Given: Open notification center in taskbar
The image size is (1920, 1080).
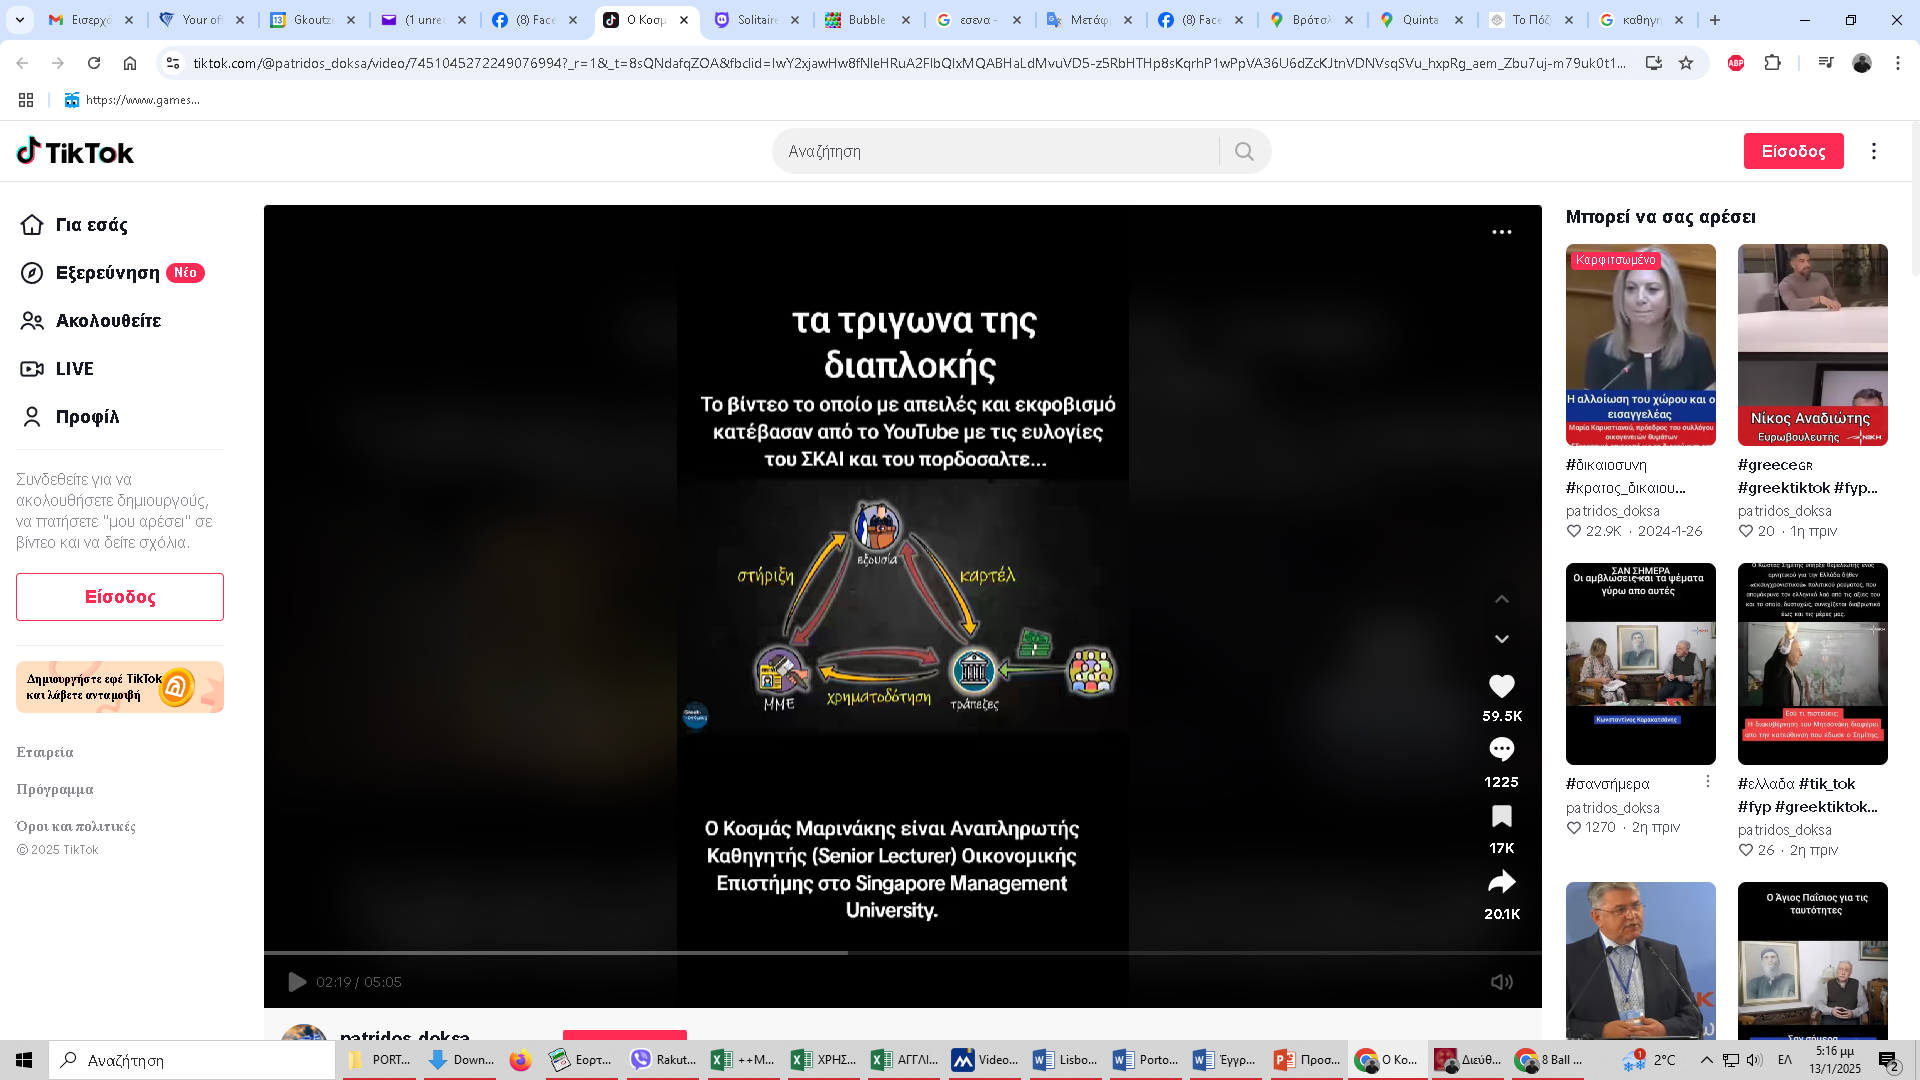Looking at the screenshot, I should (x=1888, y=1060).
